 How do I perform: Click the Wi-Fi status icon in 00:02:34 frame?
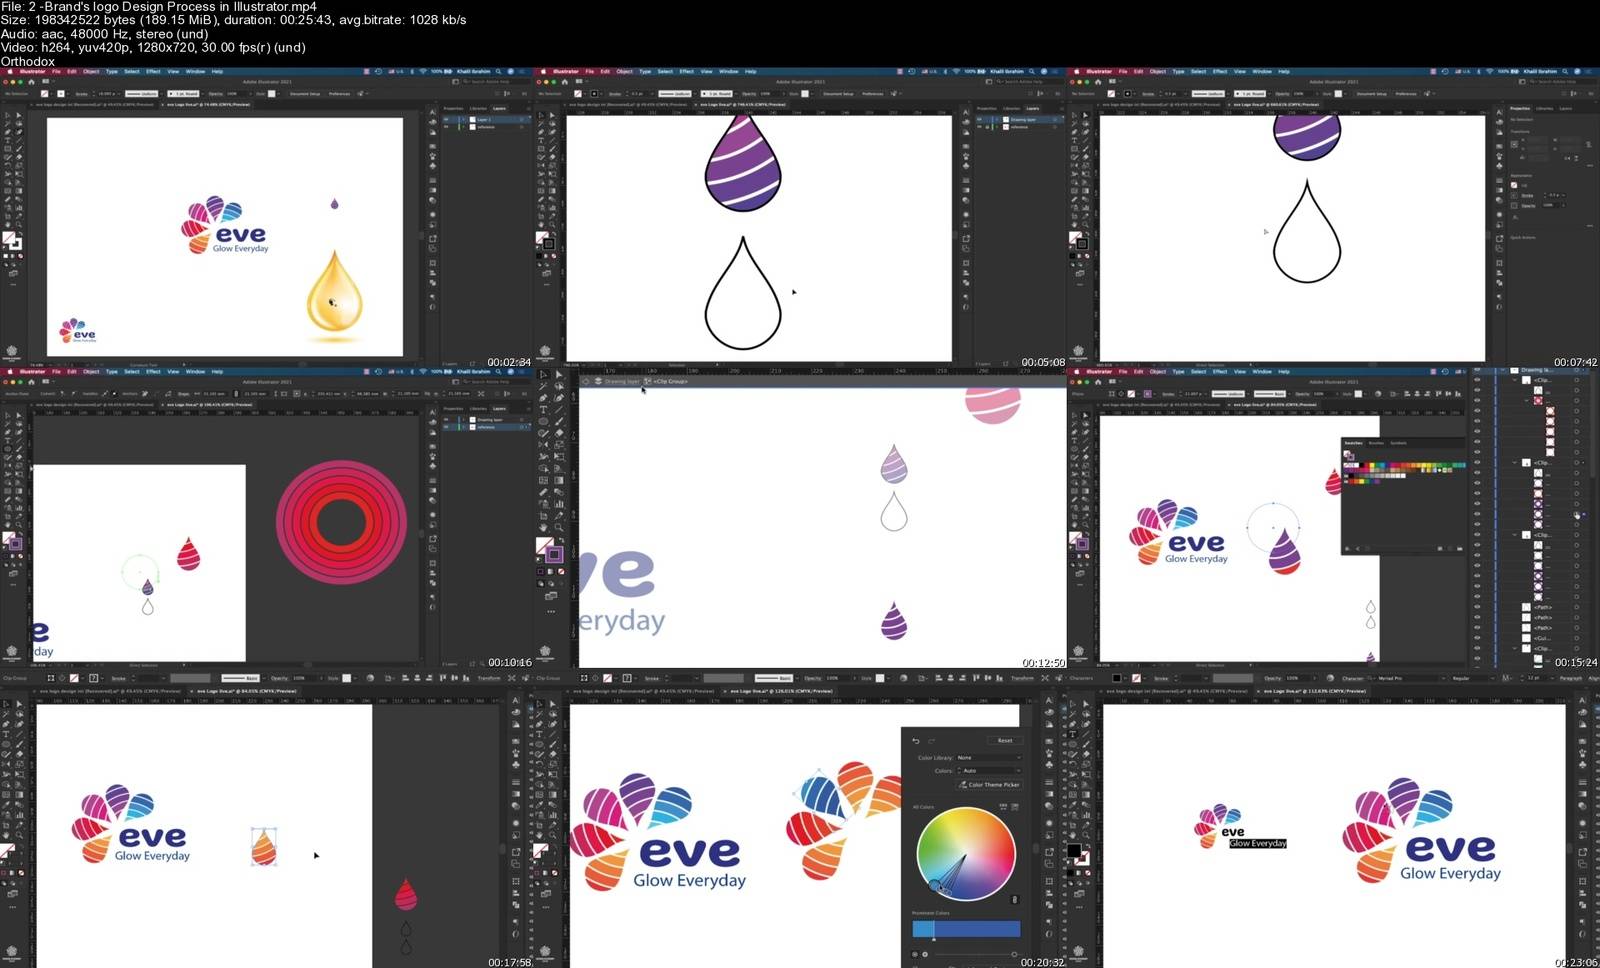coord(423,71)
